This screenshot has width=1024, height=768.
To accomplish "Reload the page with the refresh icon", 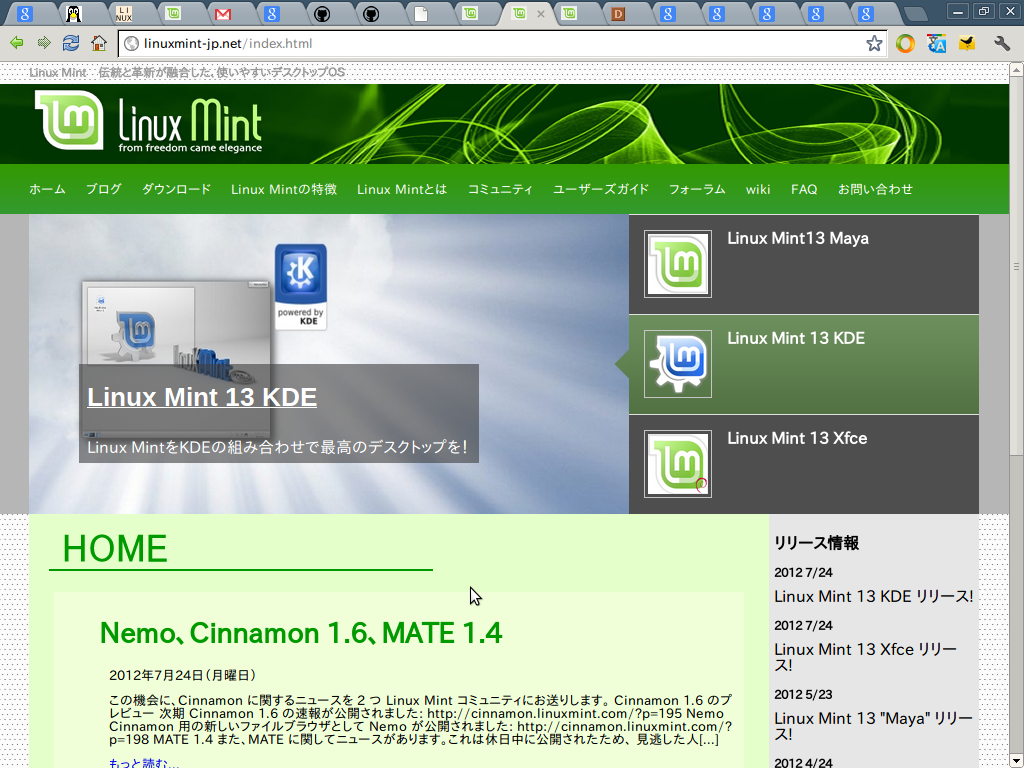I will (x=70, y=43).
